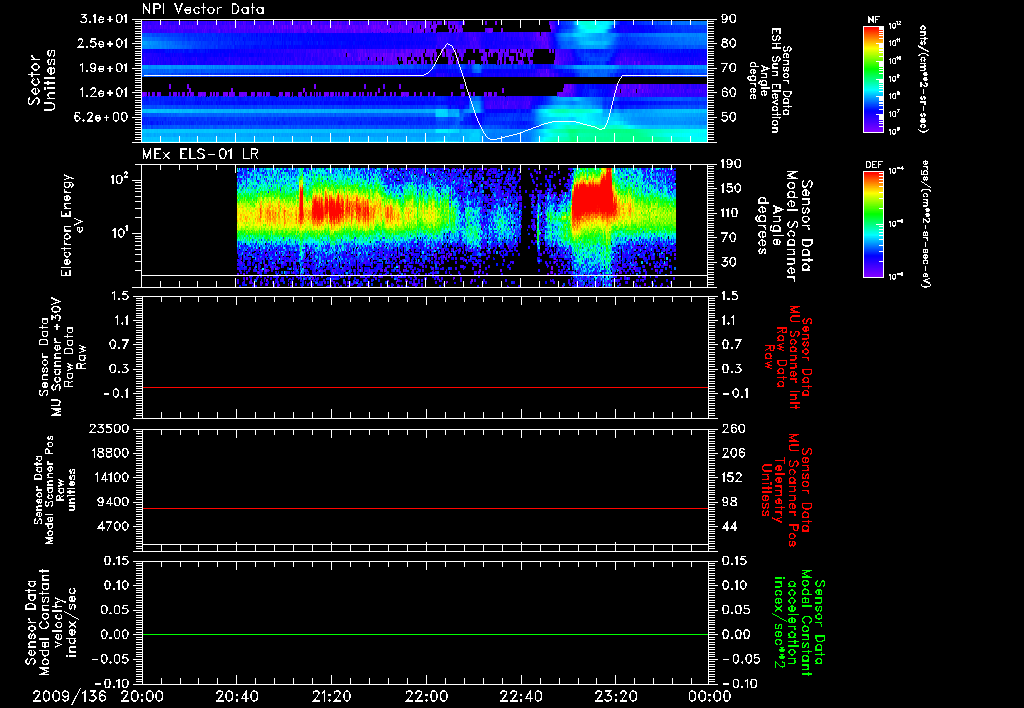The height and width of the screenshot is (708, 1024).
Task: Click the "23500" tick label
Action: point(110,428)
